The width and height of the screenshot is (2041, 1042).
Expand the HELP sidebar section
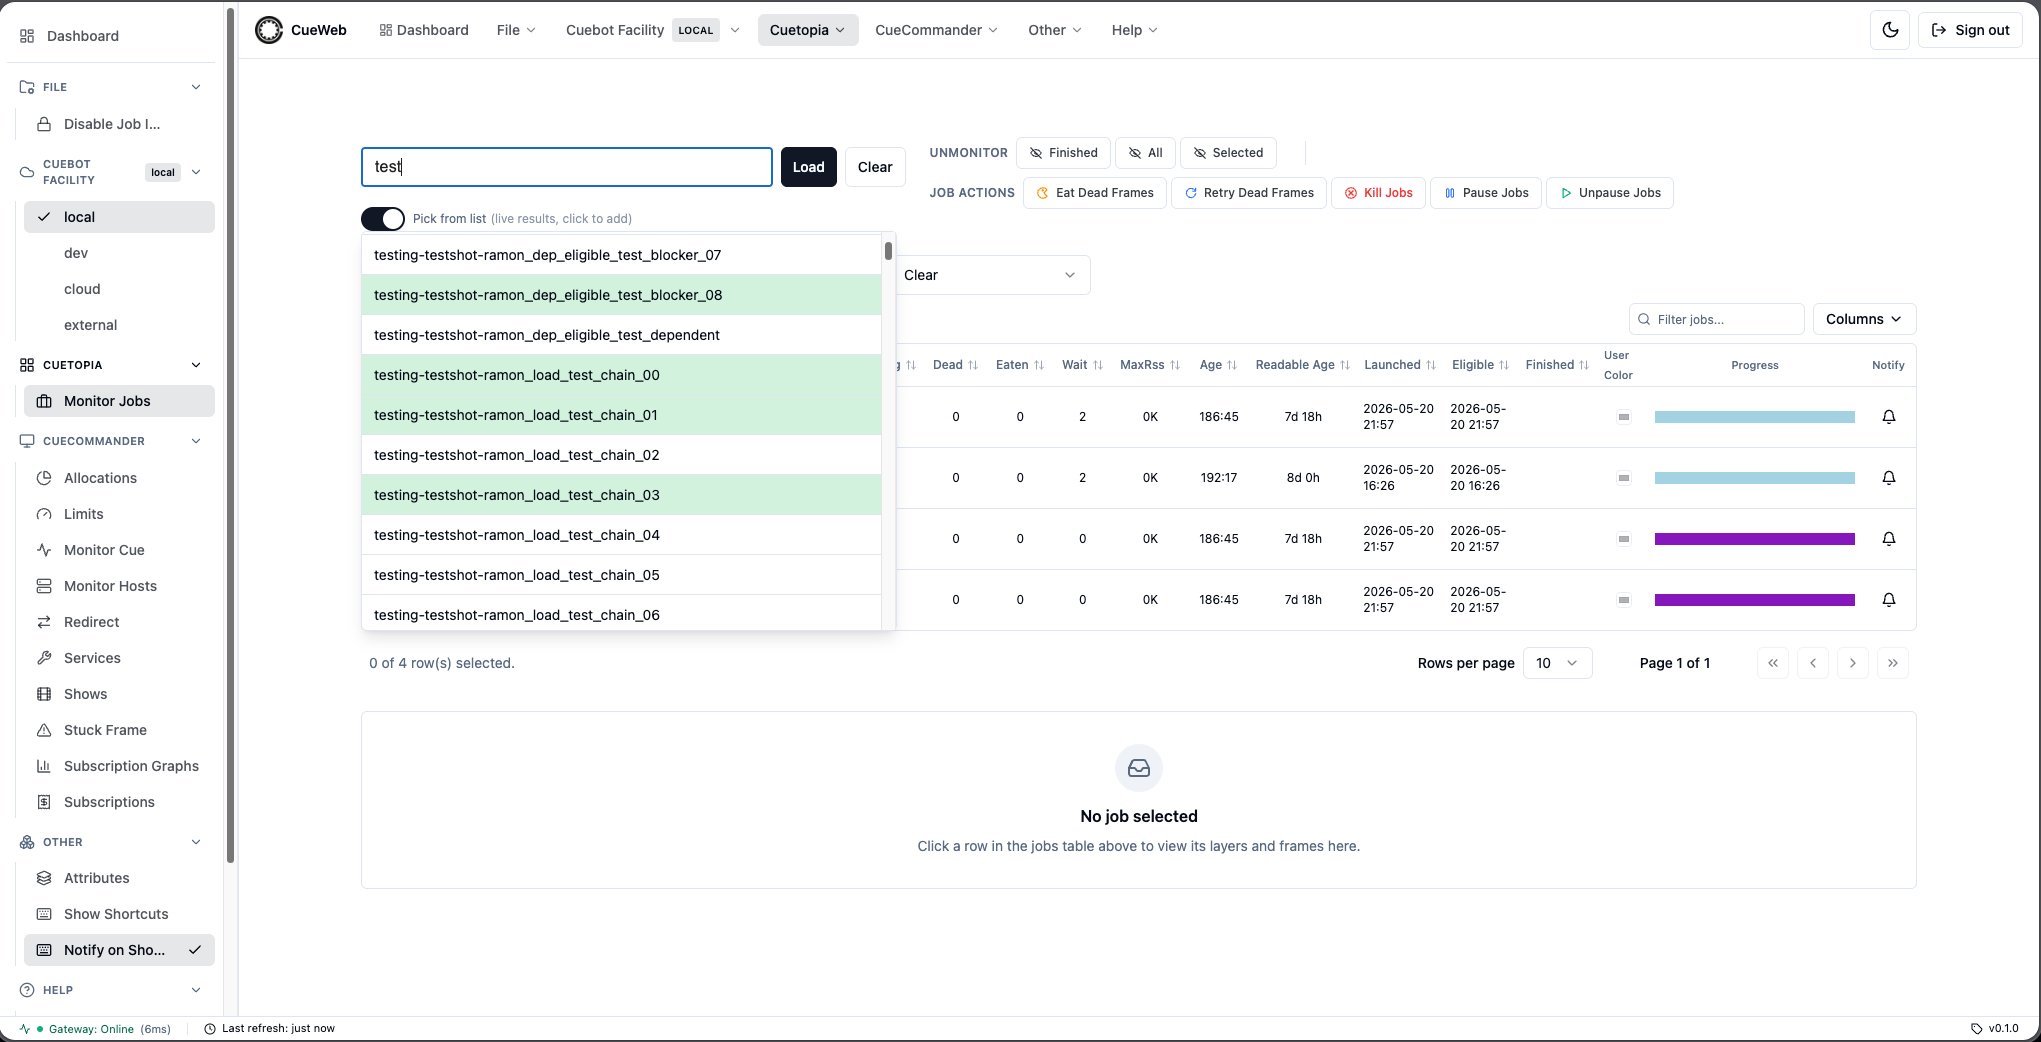[196, 990]
